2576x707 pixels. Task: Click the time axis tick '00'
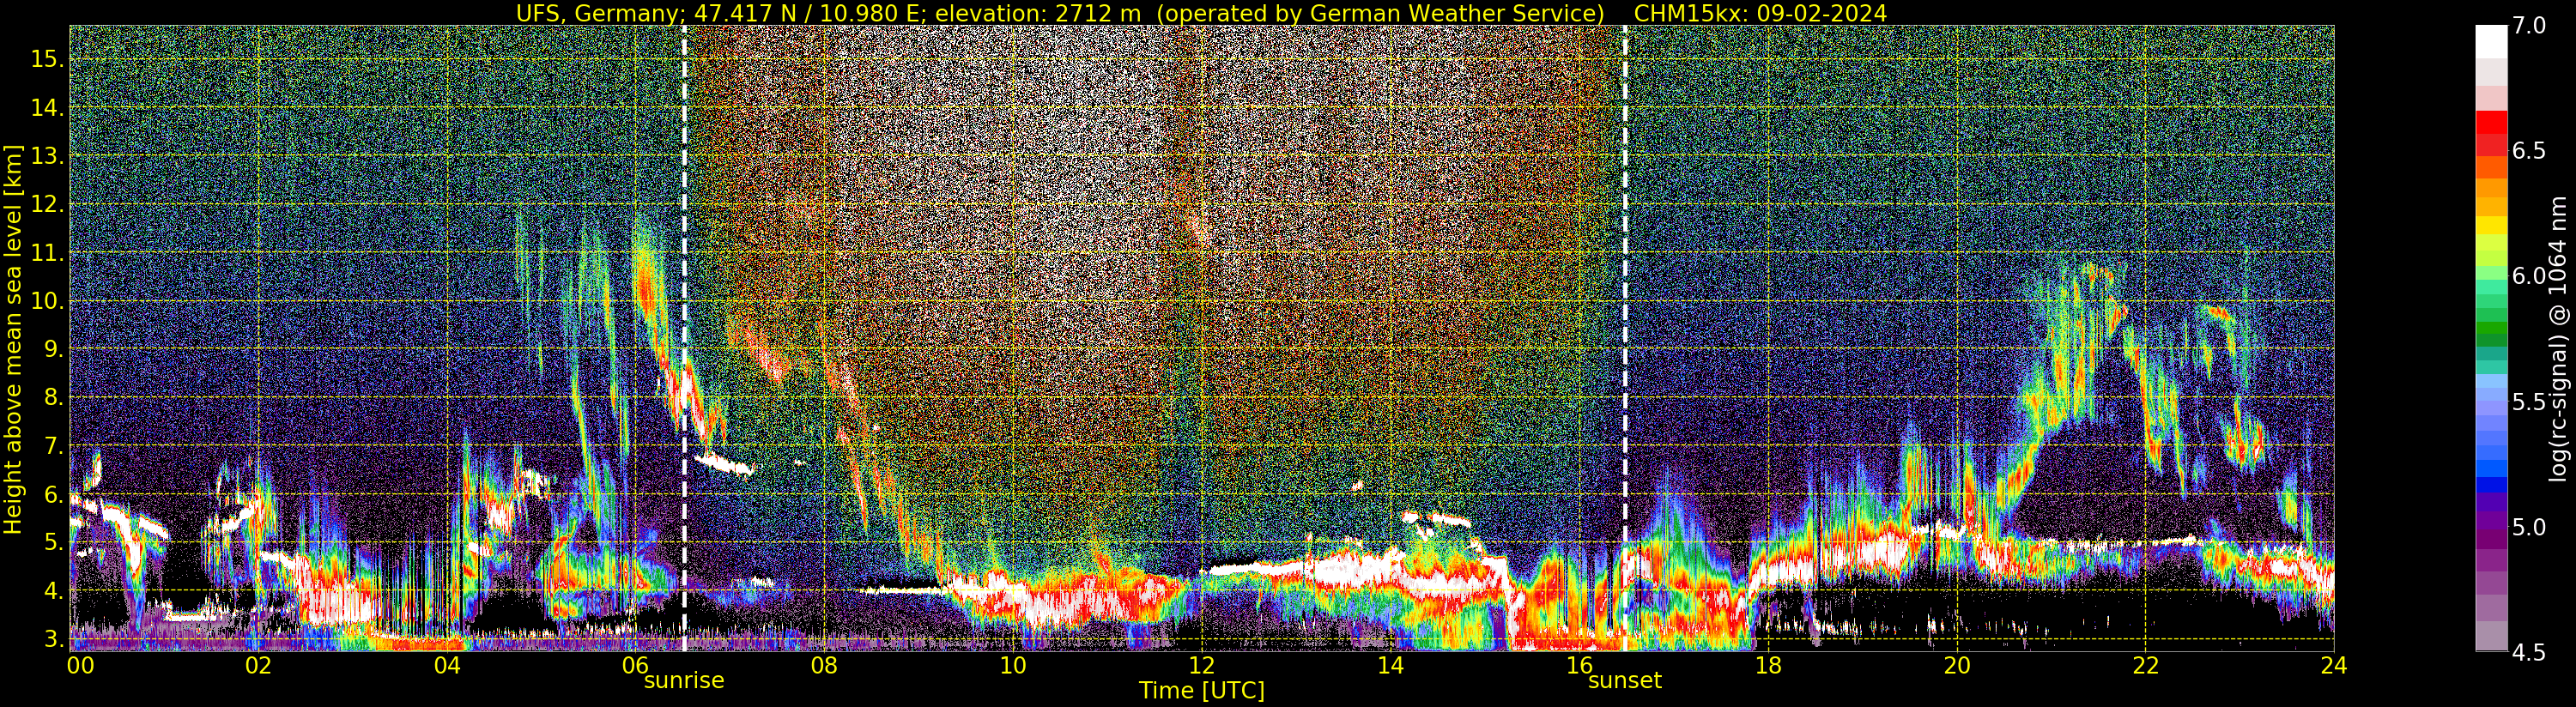click(80, 666)
